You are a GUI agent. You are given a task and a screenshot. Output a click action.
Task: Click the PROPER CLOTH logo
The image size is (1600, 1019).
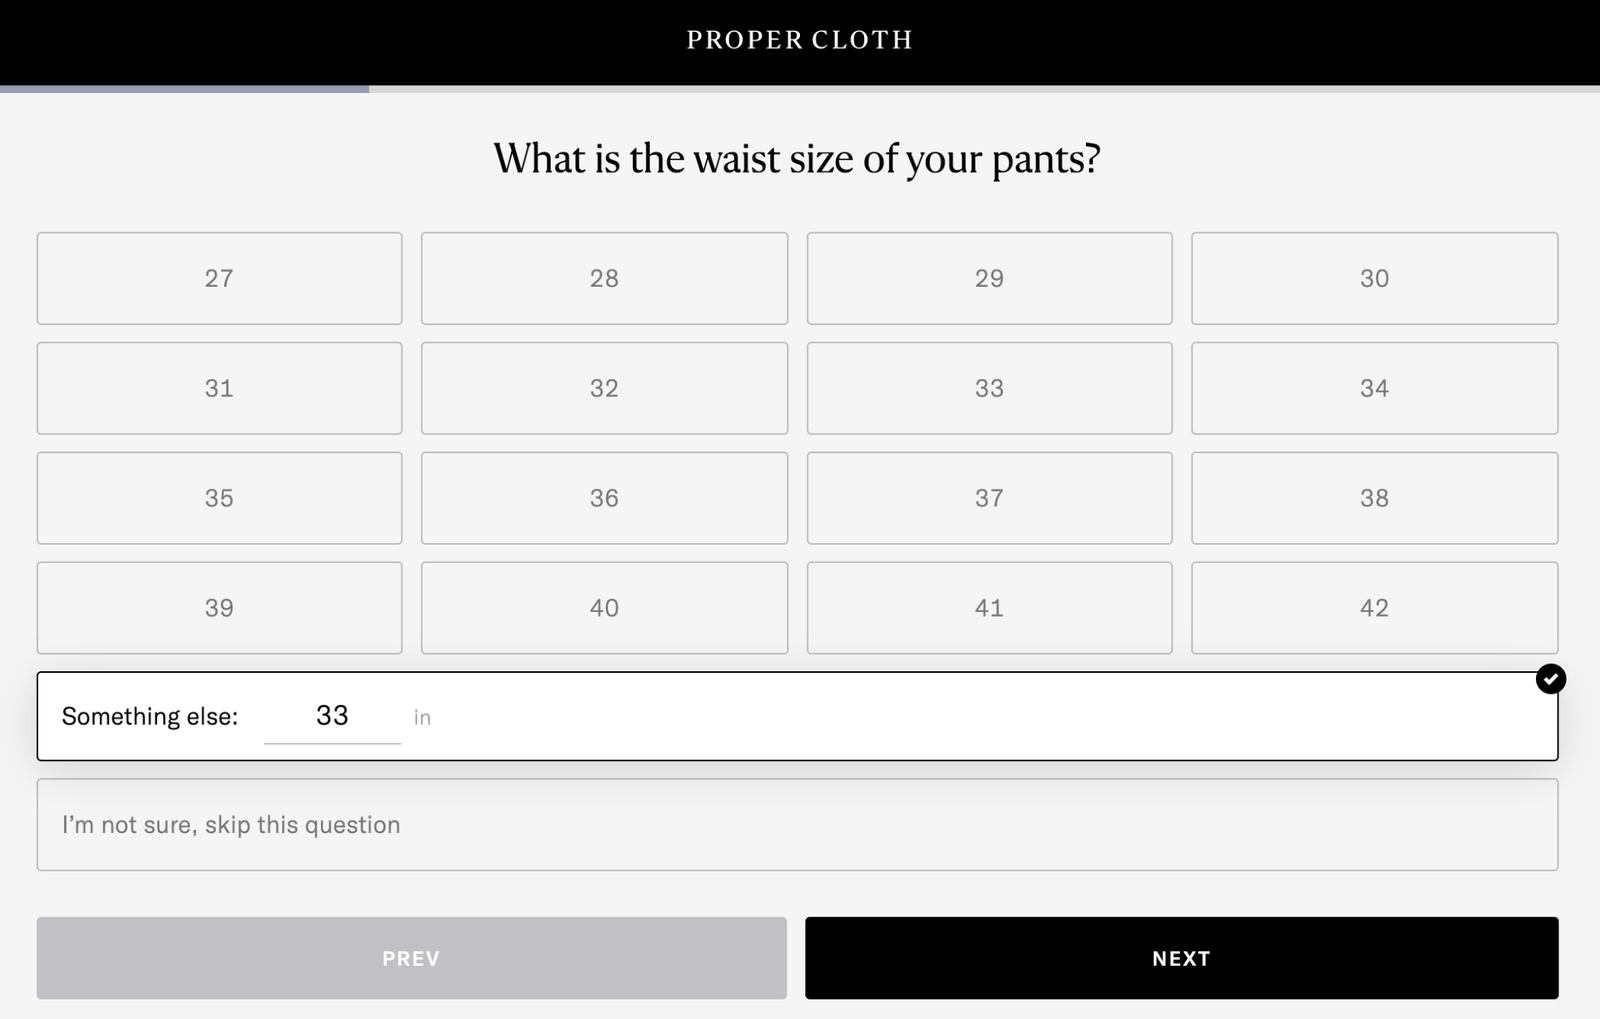point(799,39)
